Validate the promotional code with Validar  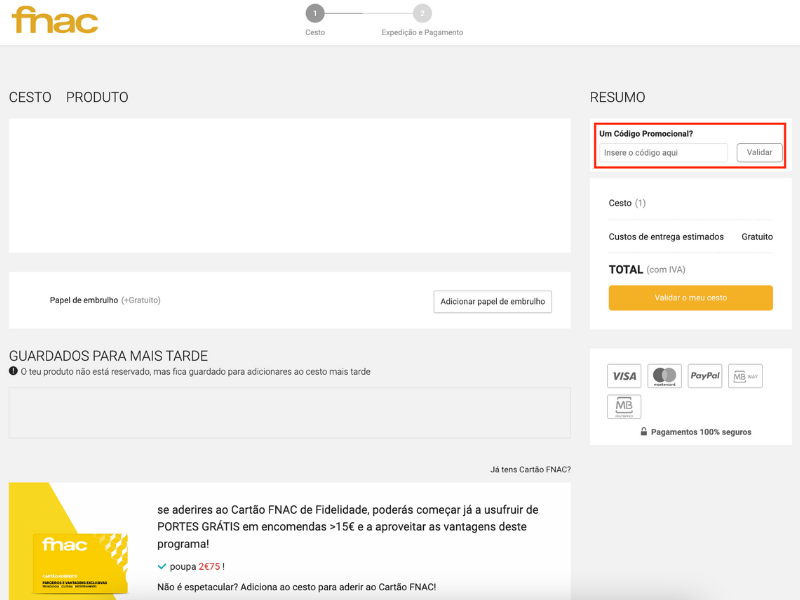(x=759, y=153)
